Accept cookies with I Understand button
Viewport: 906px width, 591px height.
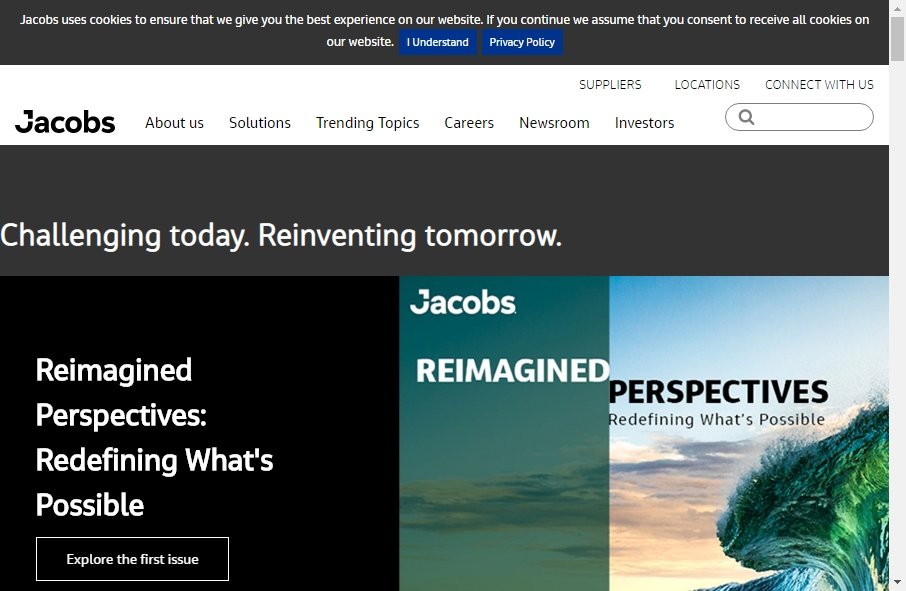click(437, 42)
